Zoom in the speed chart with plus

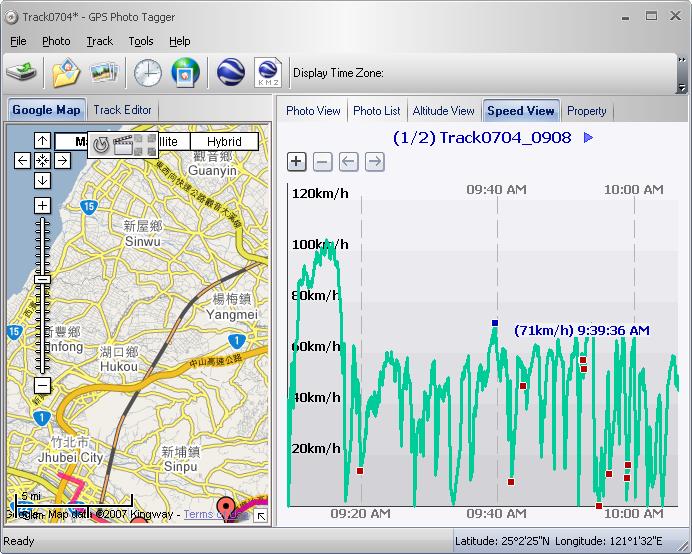(x=297, y=162)
